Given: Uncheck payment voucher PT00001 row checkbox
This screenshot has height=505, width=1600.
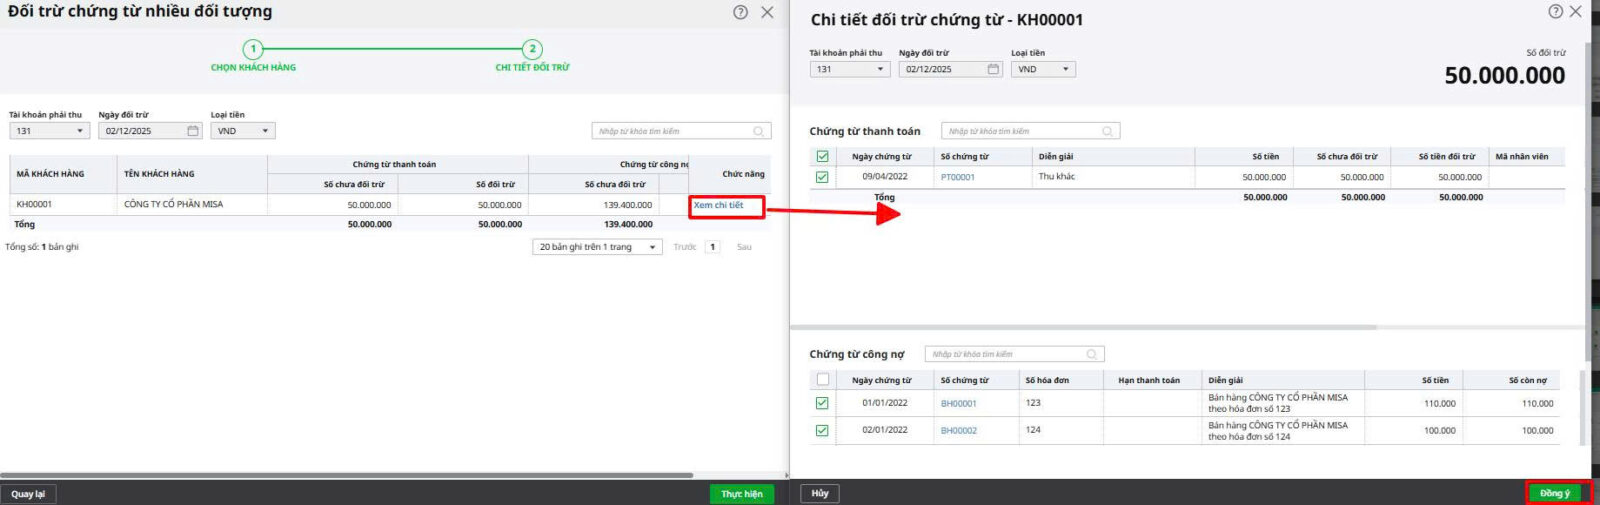Looking at the screenshot, I should coord(822,177).
